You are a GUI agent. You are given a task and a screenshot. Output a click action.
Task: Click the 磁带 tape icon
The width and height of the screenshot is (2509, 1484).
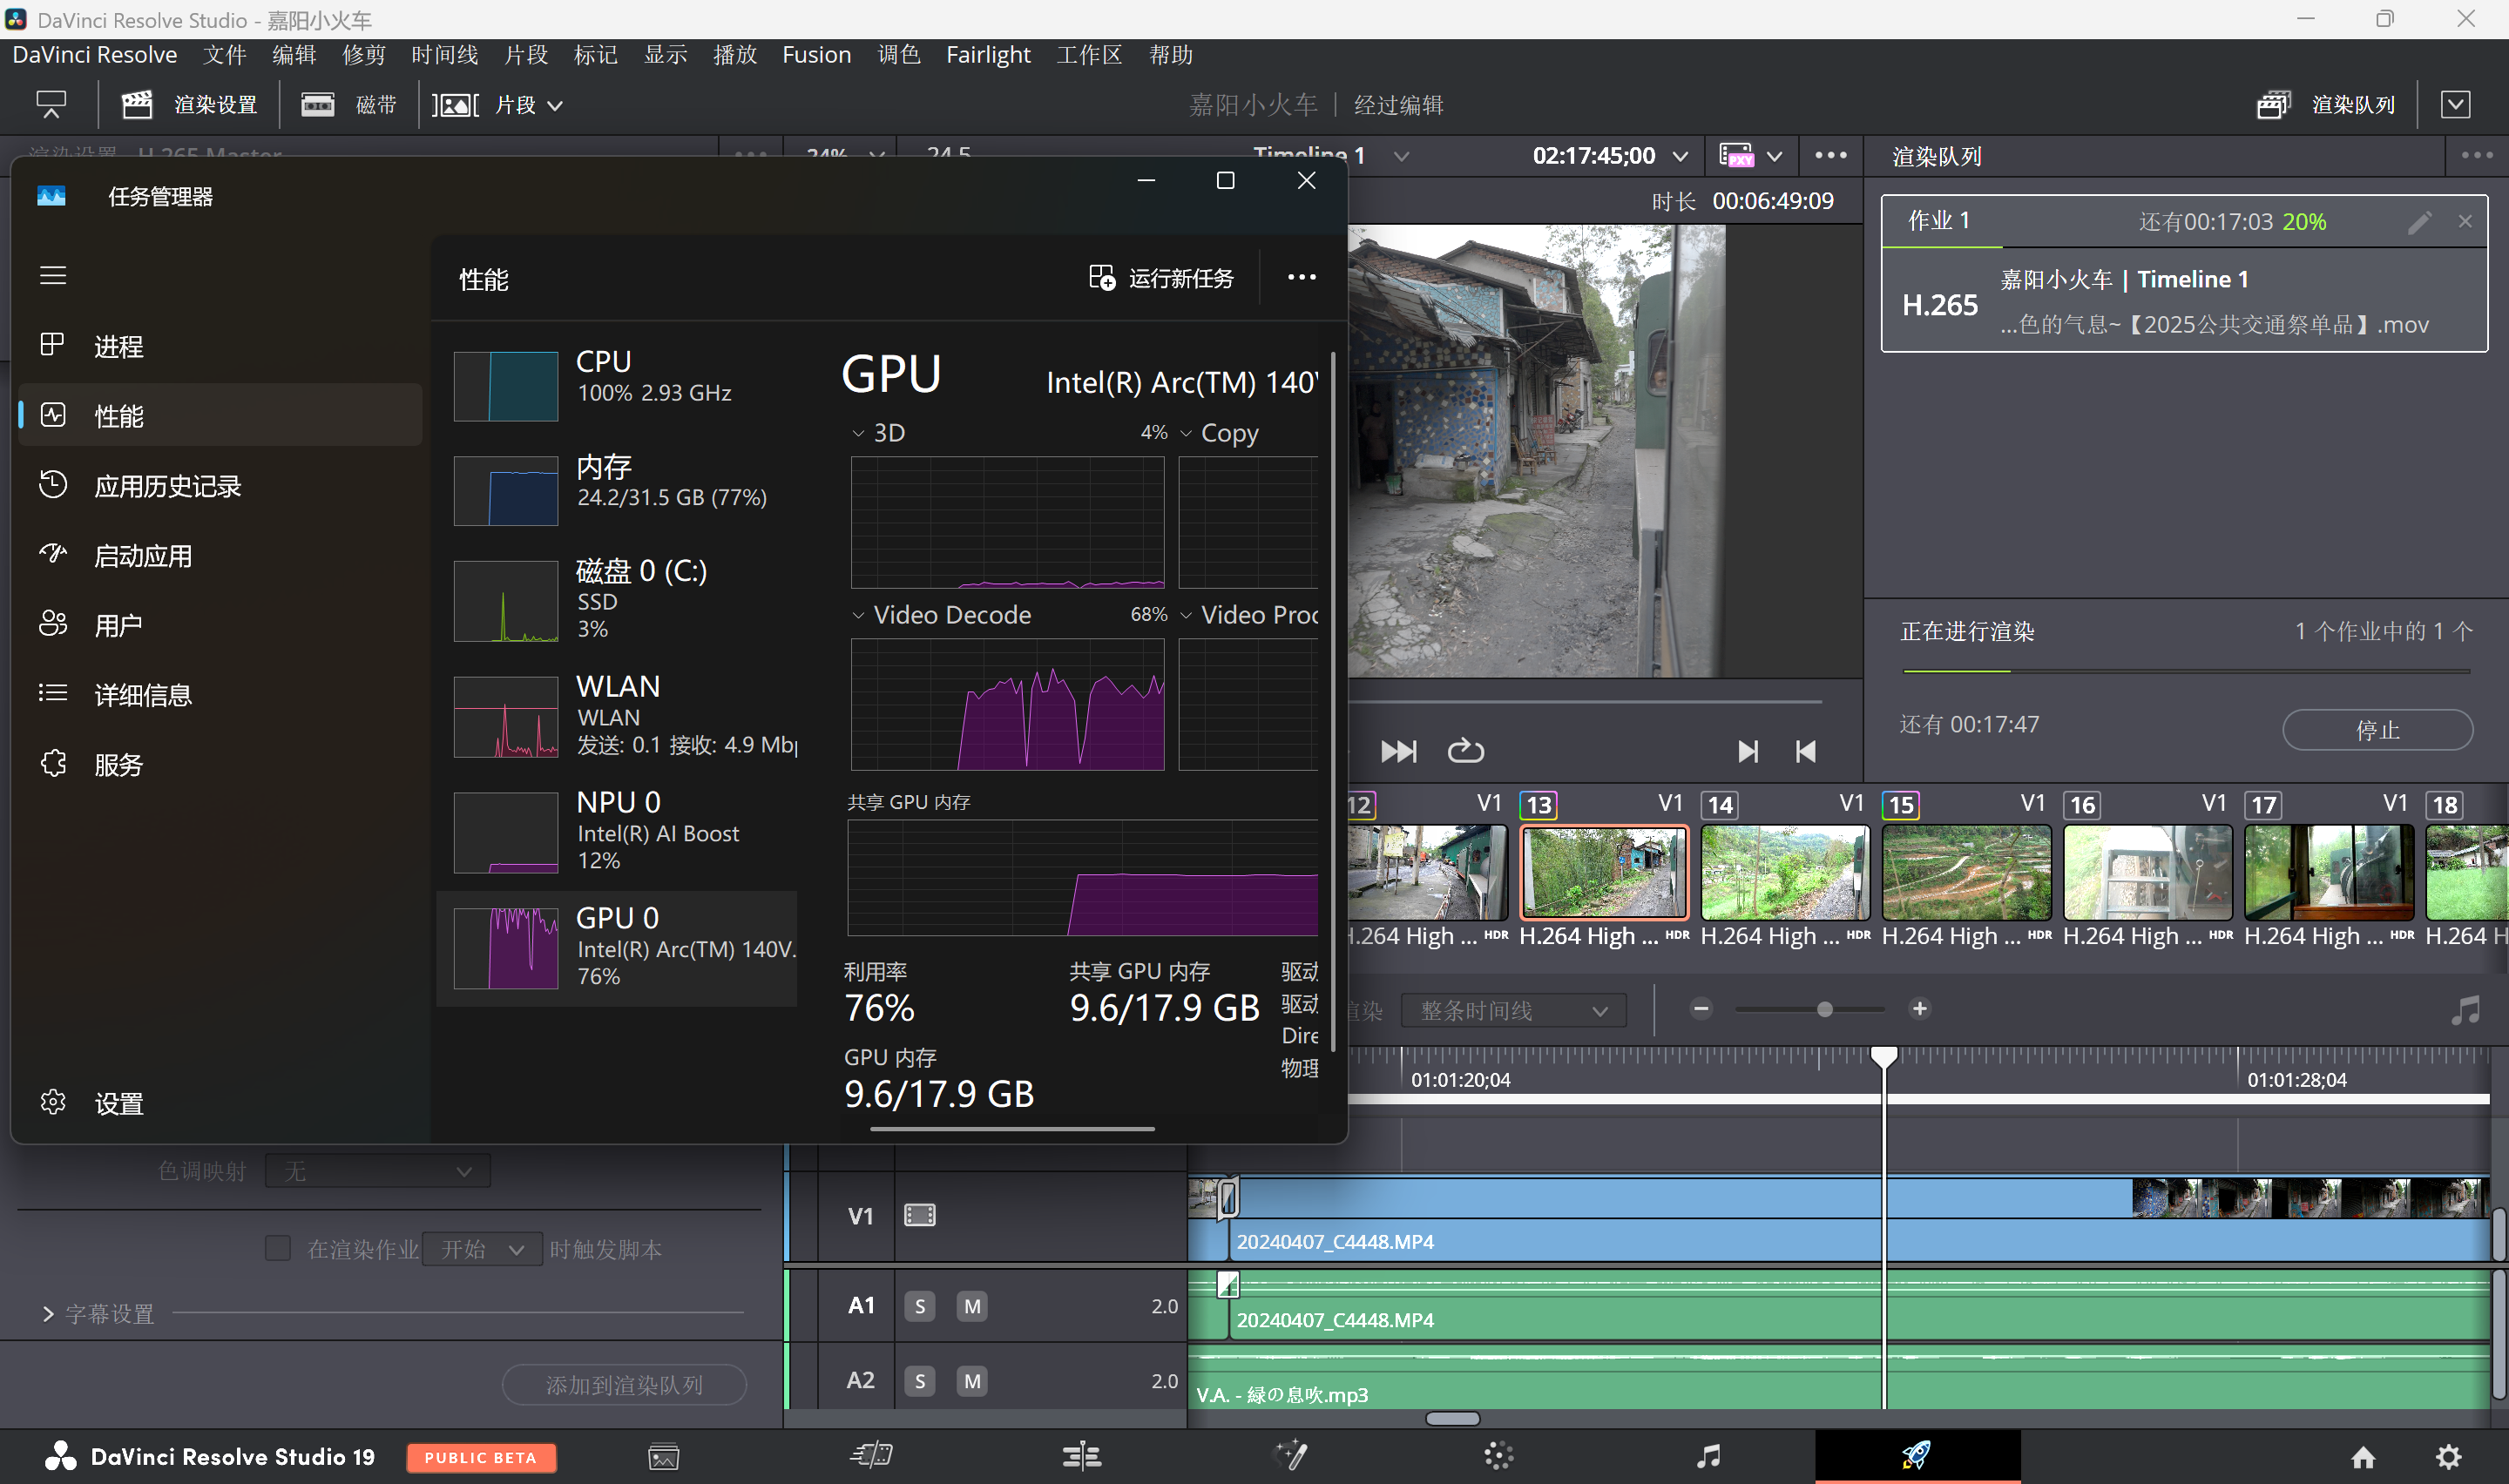317,105
